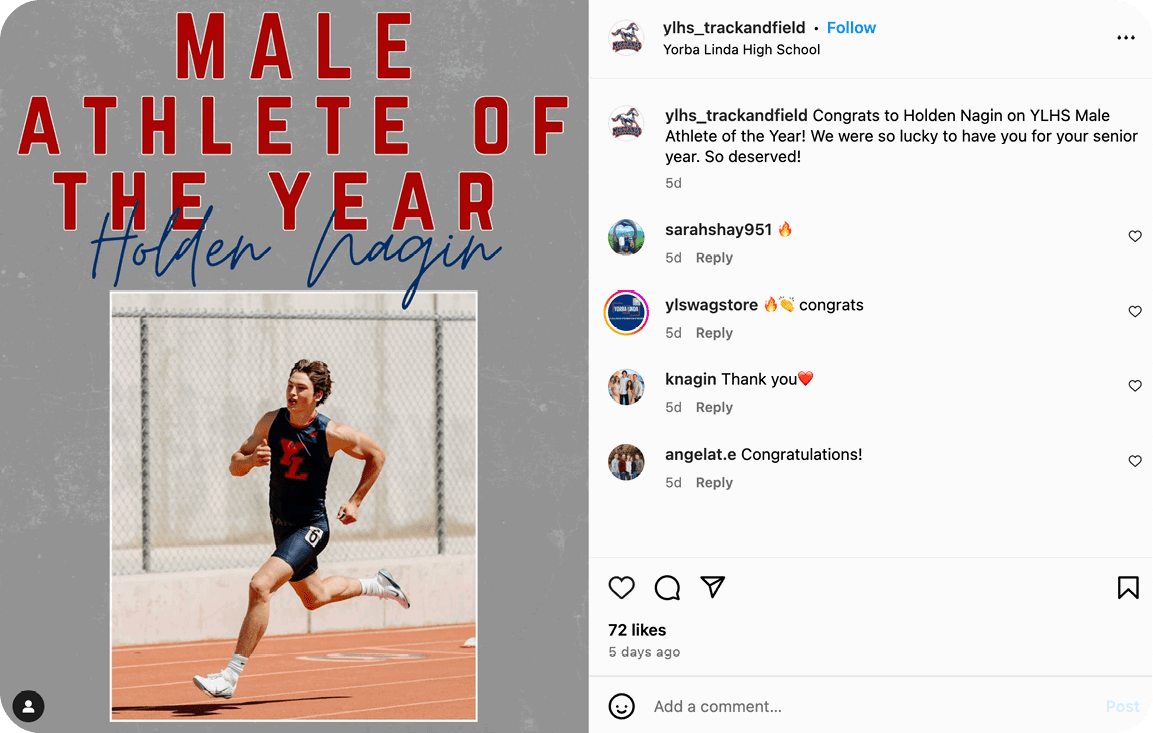View the list of 72 likes

[637, 630]
